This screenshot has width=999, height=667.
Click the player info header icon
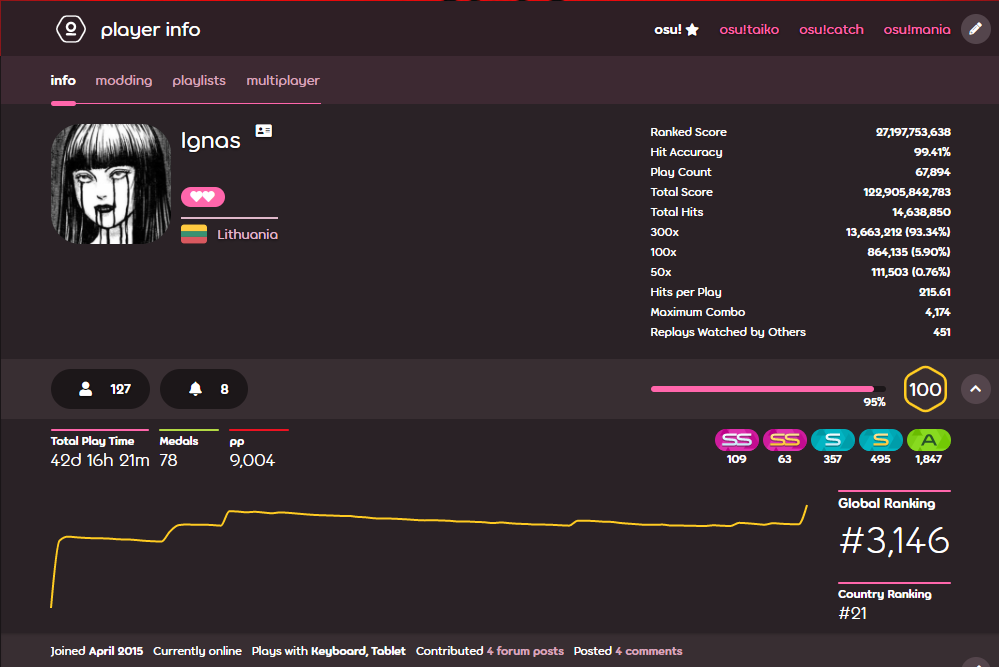coord(71,29)
